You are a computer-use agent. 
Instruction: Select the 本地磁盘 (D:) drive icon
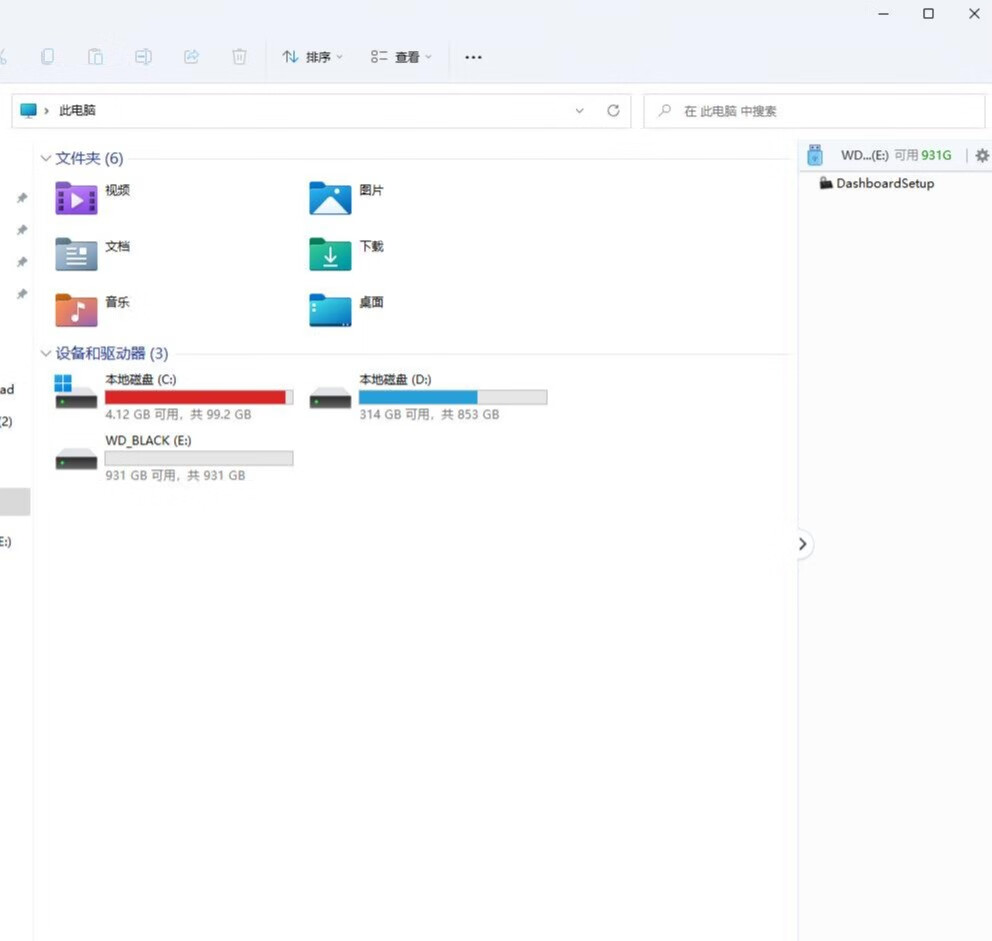pos(330,399)
